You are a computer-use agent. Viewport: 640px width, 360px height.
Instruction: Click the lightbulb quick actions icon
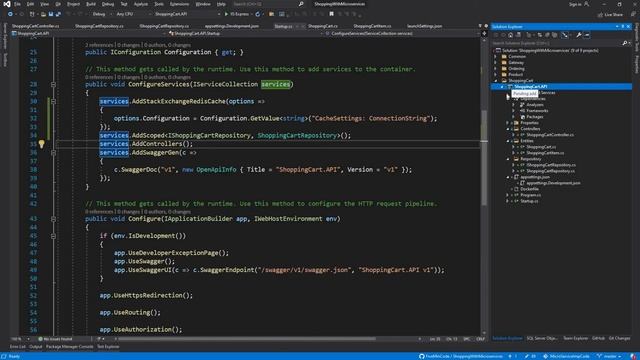pyautogui.click(x=42, y=144)
